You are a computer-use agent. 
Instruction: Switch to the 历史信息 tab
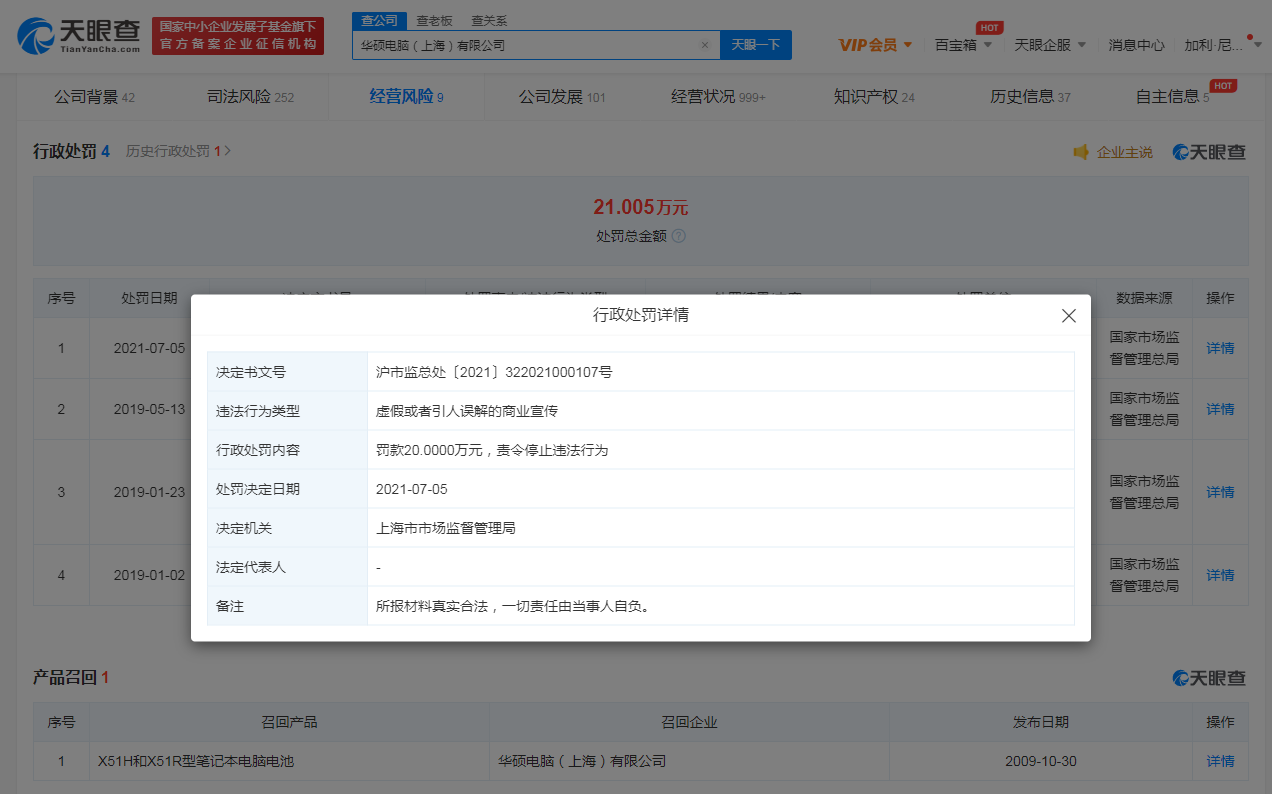(x=1030, y=97)
